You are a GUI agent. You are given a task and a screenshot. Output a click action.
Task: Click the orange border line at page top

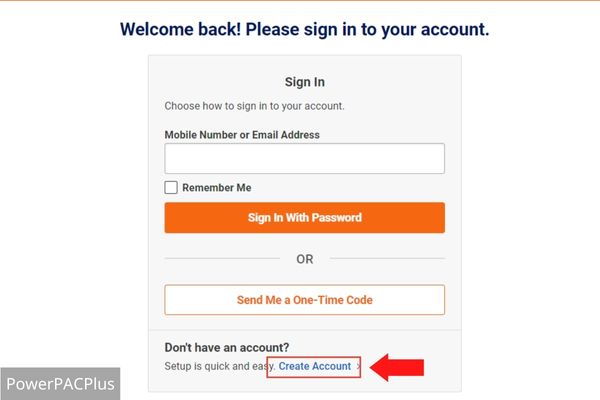pos(300,1)
